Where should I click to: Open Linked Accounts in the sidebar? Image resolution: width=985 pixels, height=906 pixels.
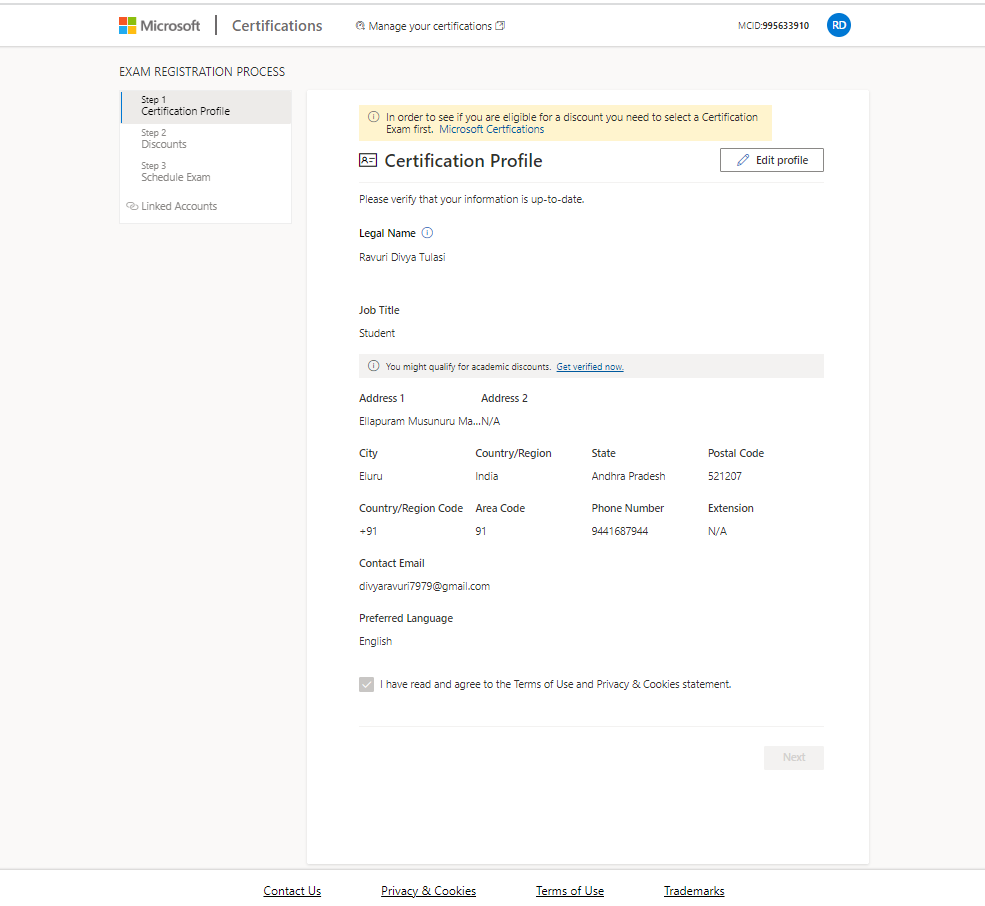coord(179,206)
